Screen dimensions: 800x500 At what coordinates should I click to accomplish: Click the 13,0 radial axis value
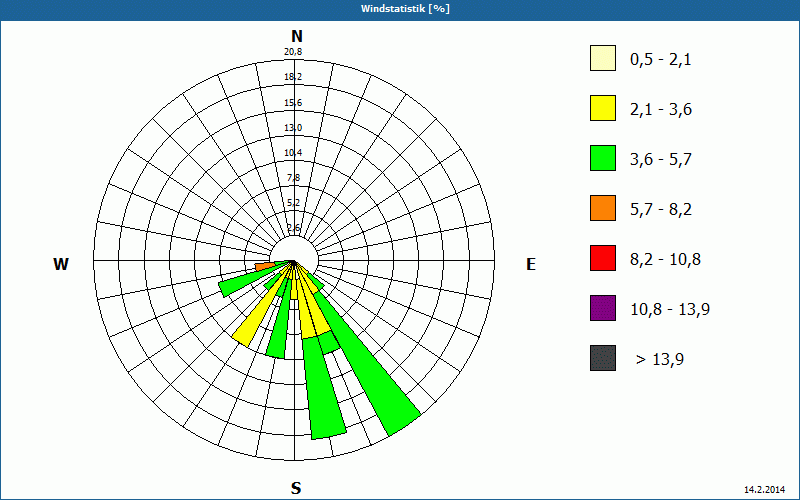pyautogui.click(x=293, y=128)
